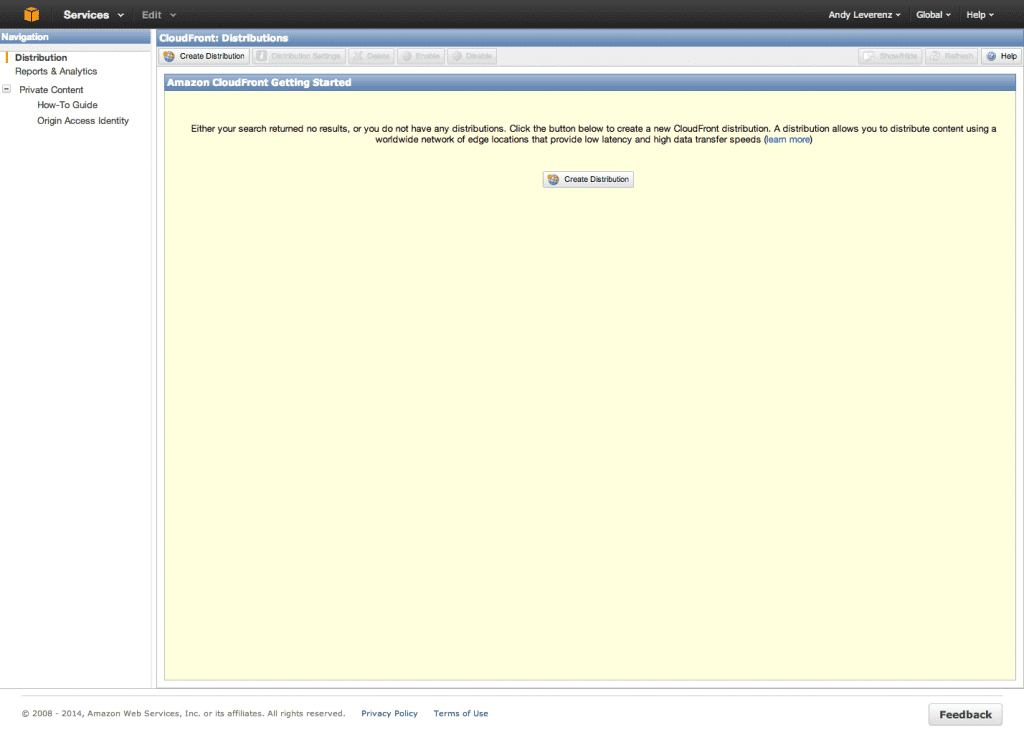Open Origin Access Identity in the sidebar
Image resolution: width=1024 pixels, height=732 pixels.
point(83,120)
